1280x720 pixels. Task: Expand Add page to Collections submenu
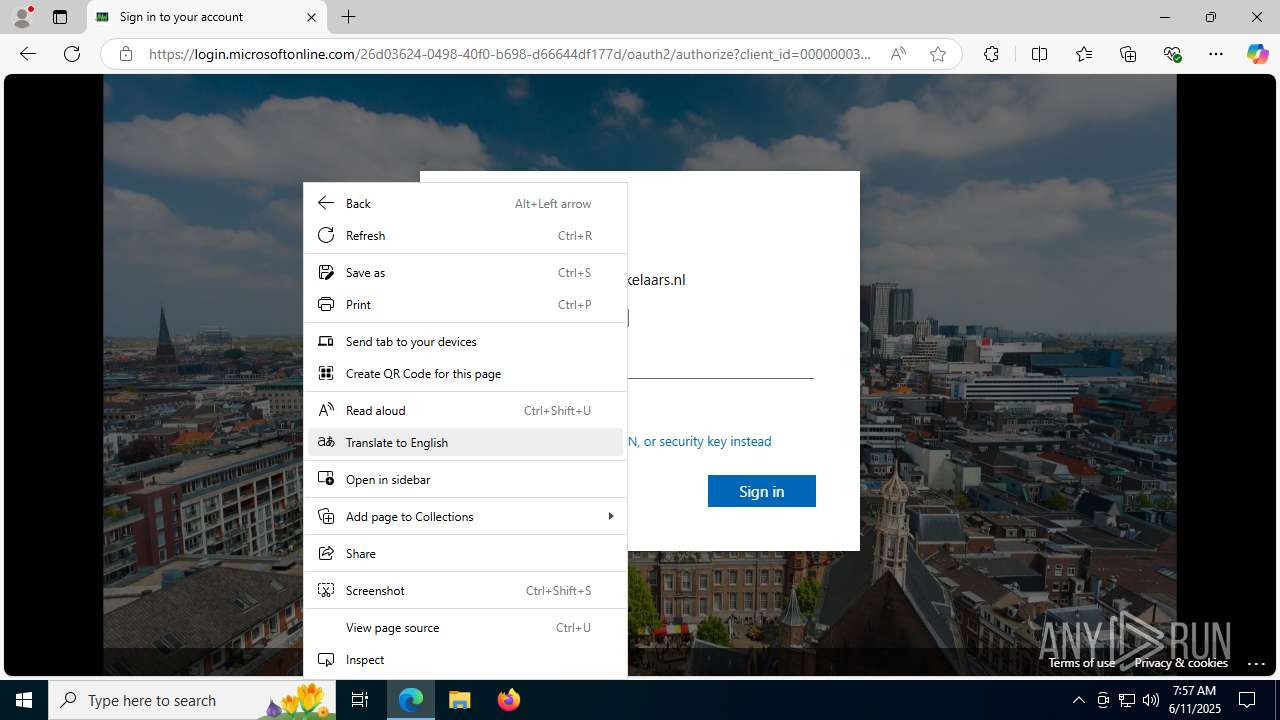click(x=465, y=516)
